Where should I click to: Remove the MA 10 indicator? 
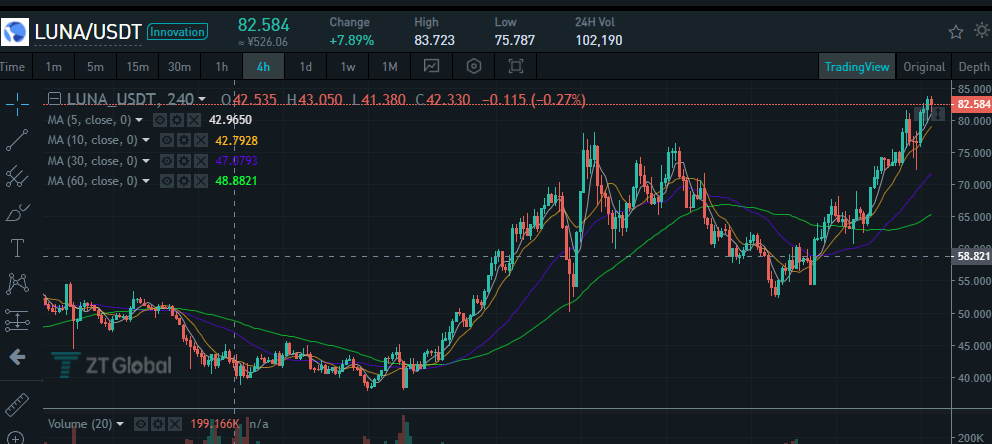click(x=200, y=140)
